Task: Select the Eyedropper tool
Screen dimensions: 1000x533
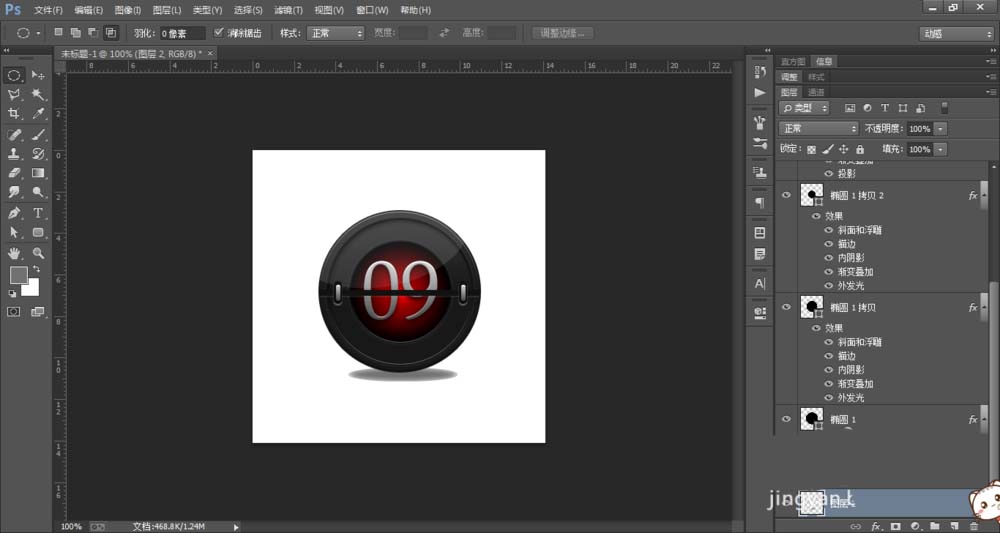Action: pos(38,115)
